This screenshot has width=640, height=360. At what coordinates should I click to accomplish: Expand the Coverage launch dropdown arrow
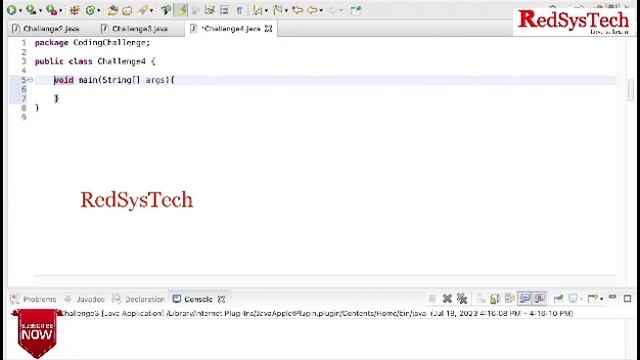[40, 11]
